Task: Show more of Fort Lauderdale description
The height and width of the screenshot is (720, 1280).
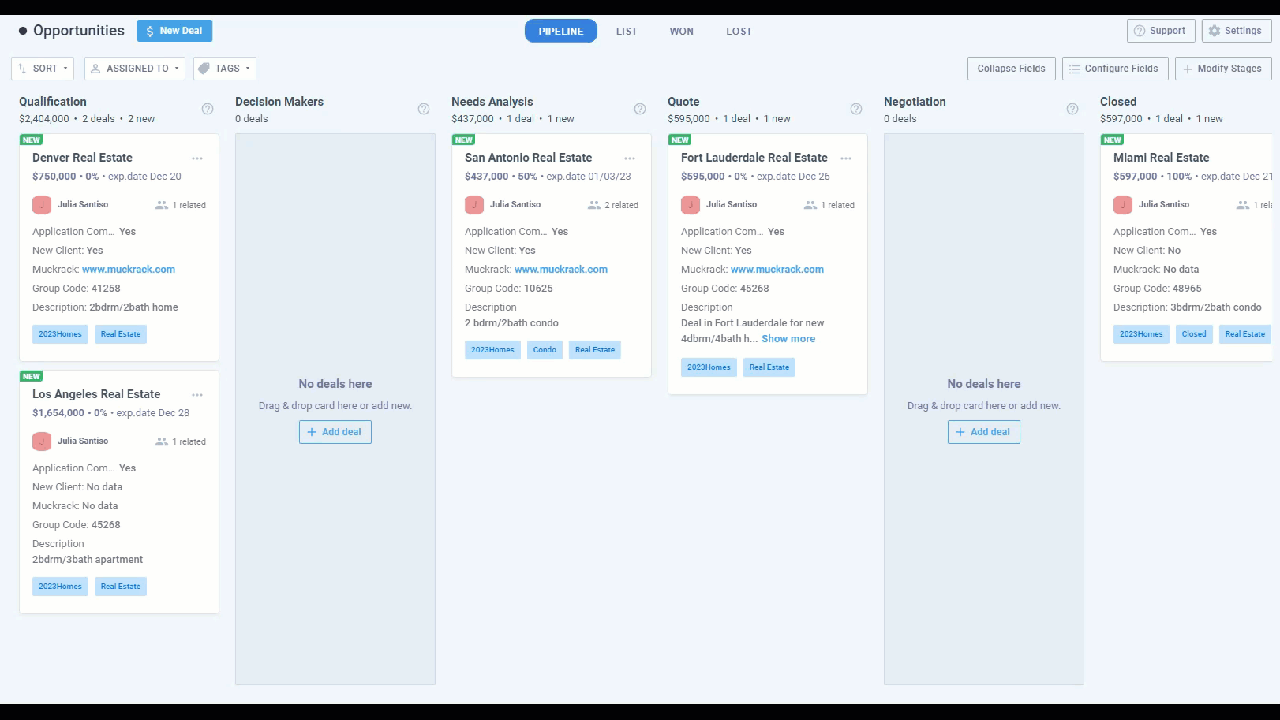Action: pyautogui.click(x=788, y=339)
